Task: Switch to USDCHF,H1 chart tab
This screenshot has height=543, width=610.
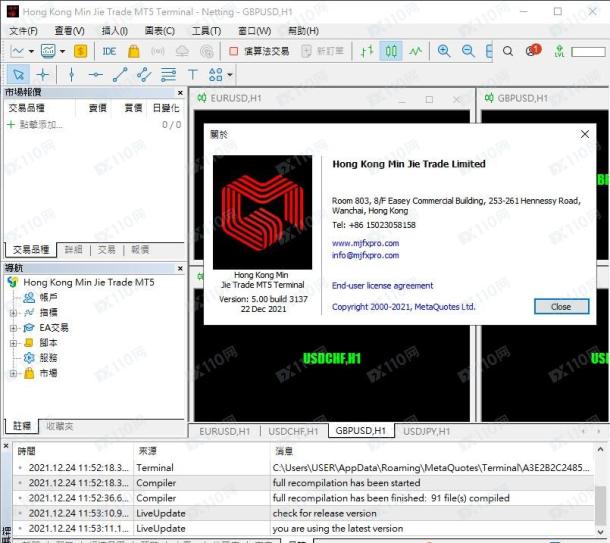Action: [293, 431]
